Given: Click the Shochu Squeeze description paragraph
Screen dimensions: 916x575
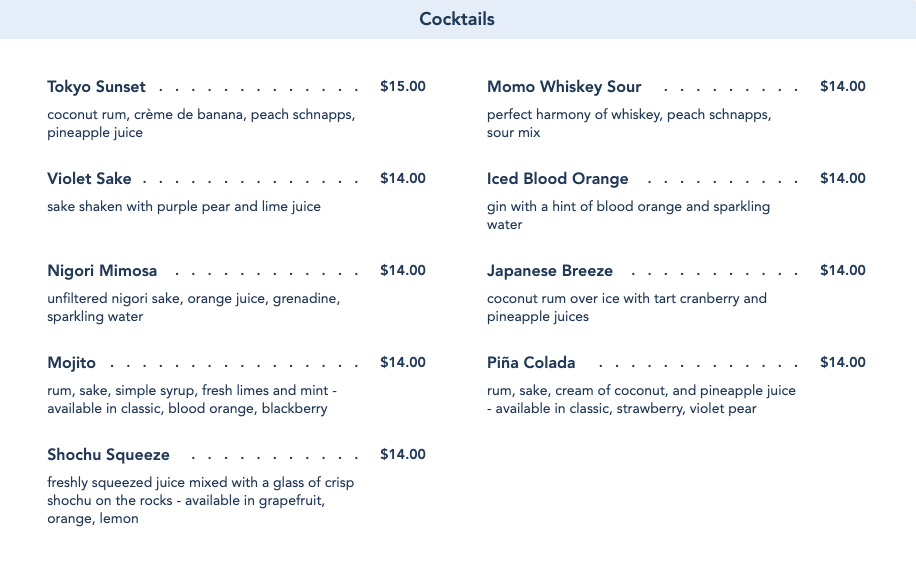Looking at the screenshot, I should pyautogui.click(x=200, y=500).
